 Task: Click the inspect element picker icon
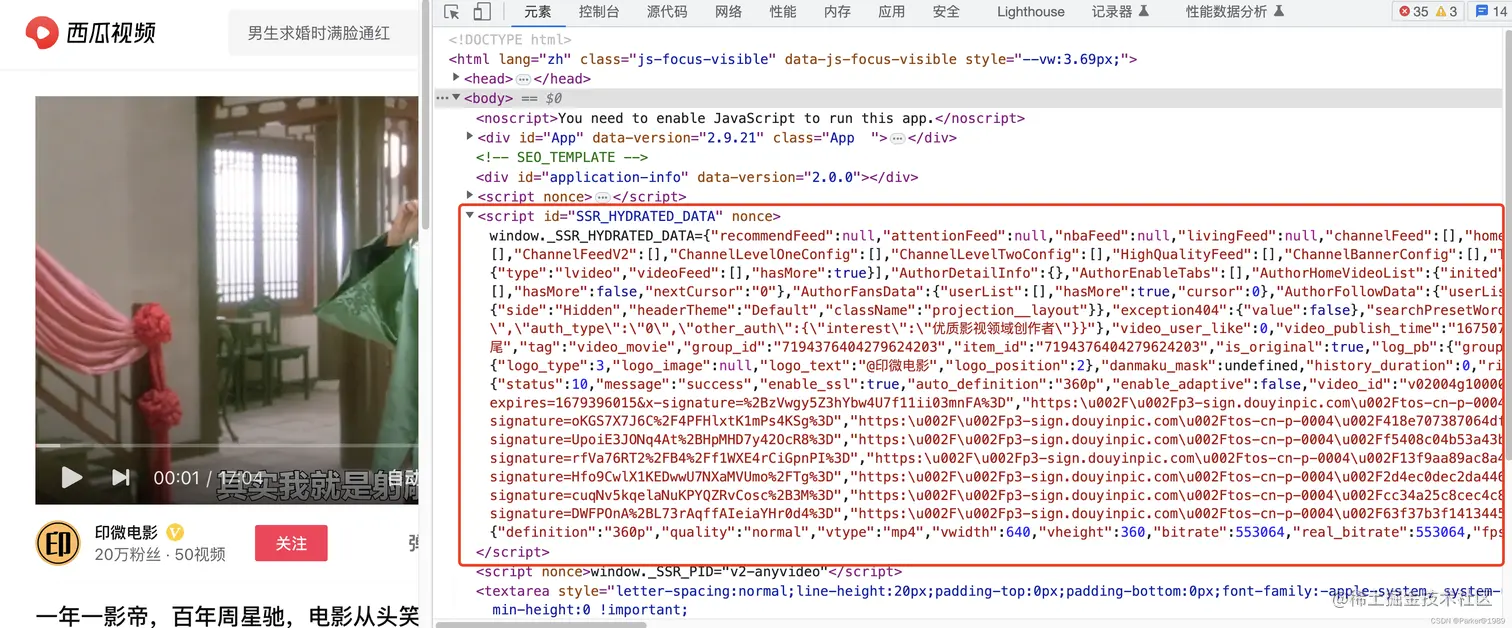[x=452, y=12]
